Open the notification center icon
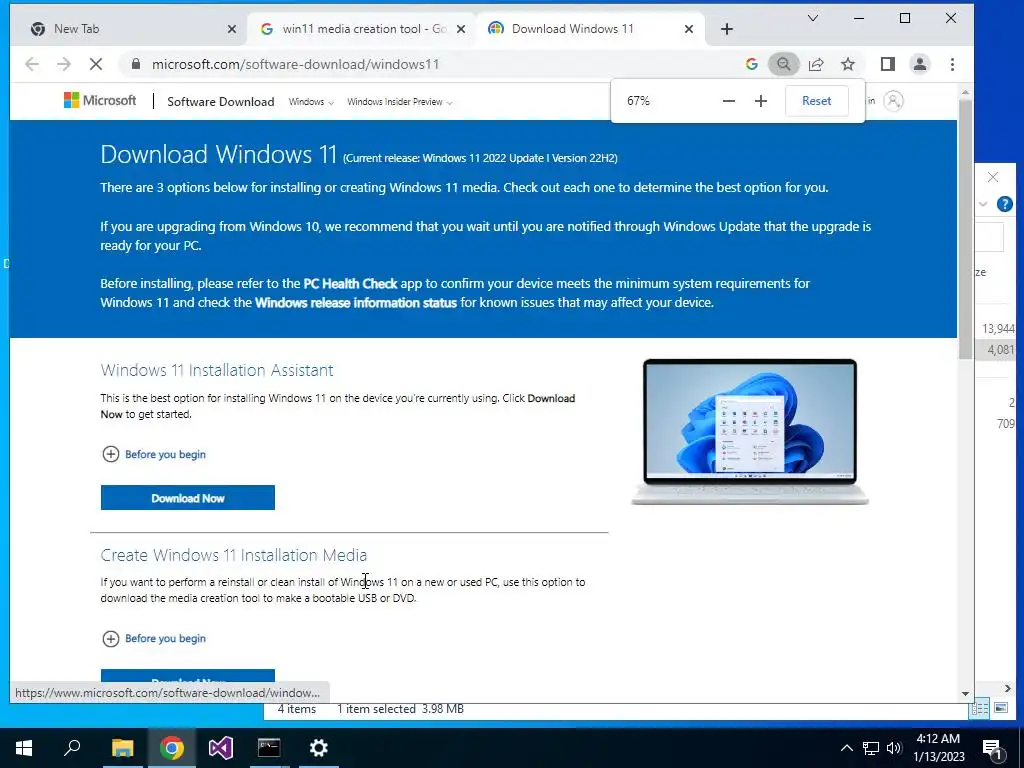The height and width of the screenshot is (768, 1024). pyautogui.click(x=992, y=748)
